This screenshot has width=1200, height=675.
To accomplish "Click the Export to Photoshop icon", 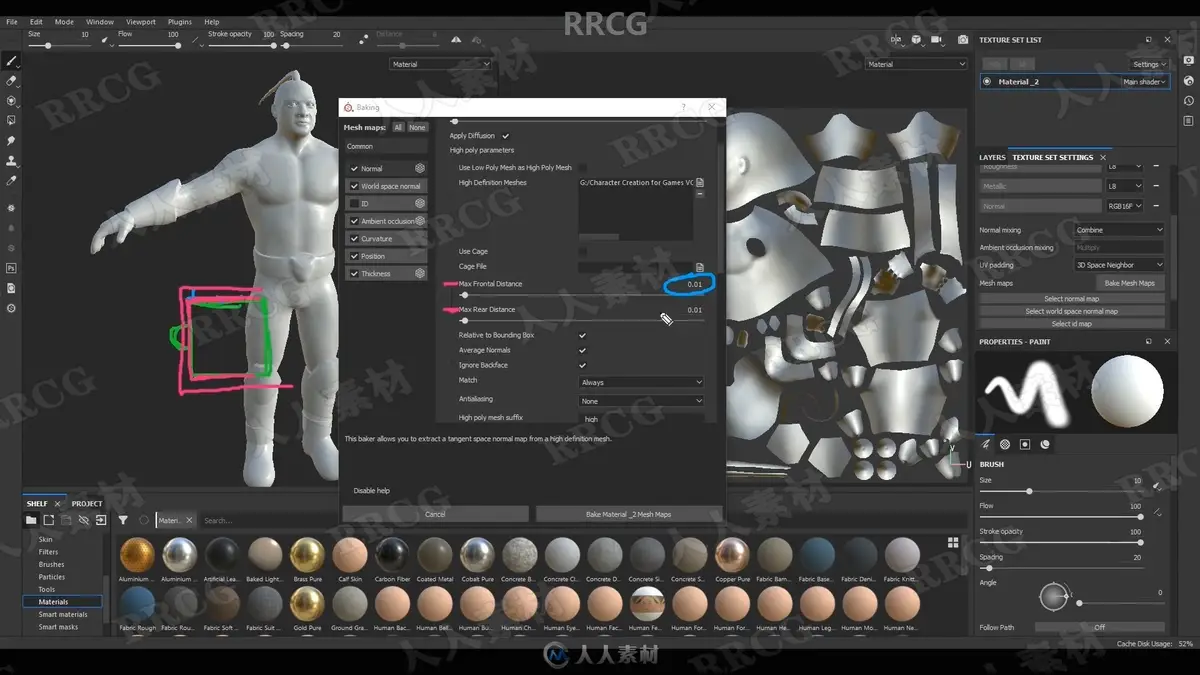I will coord(11,268).
